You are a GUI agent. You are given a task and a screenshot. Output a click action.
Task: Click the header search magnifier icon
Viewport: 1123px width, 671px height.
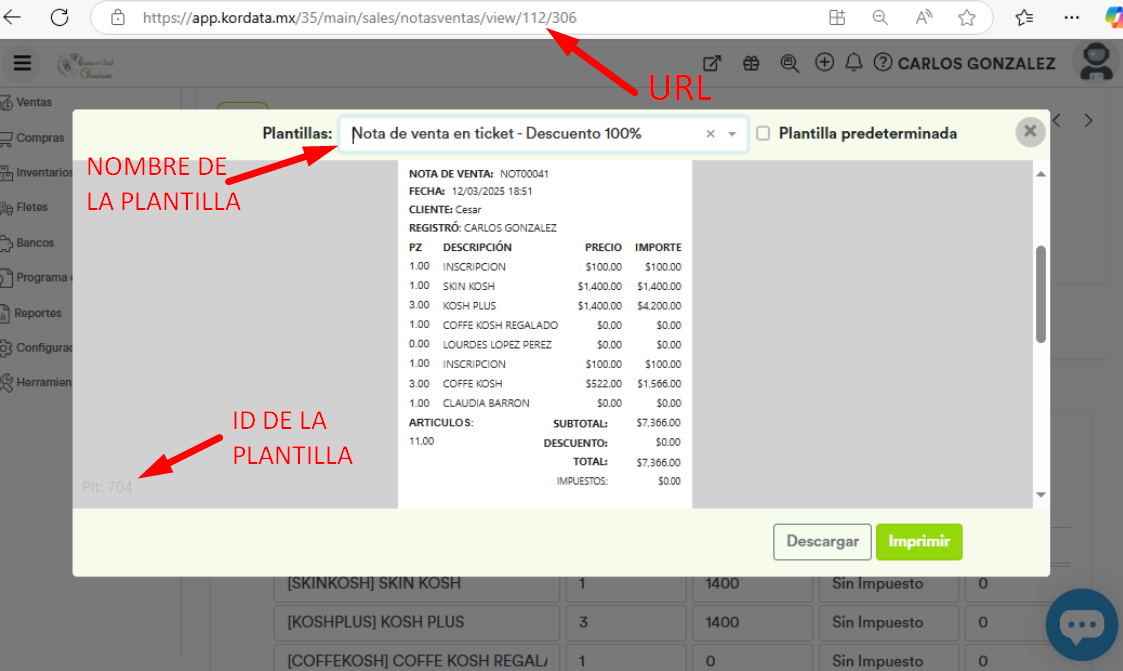click(789, 63)
